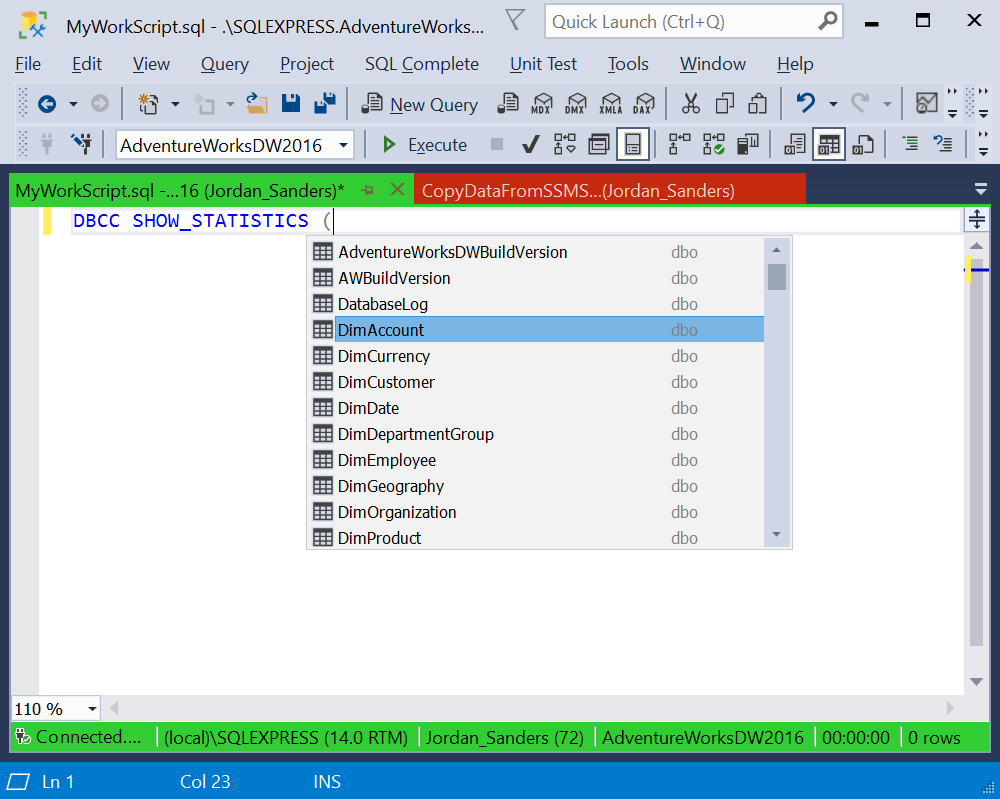Uncomment the selected lines

[x=943, y=144]
